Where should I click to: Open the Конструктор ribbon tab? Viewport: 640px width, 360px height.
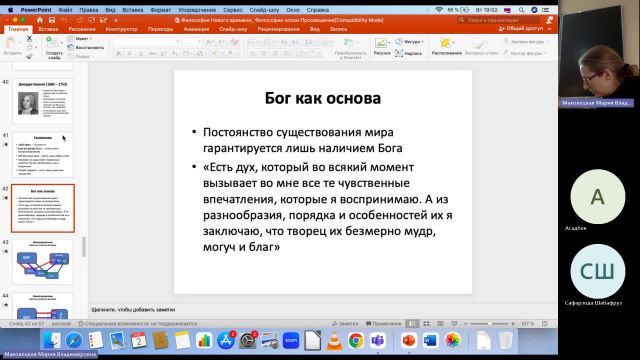coord(121,29)
